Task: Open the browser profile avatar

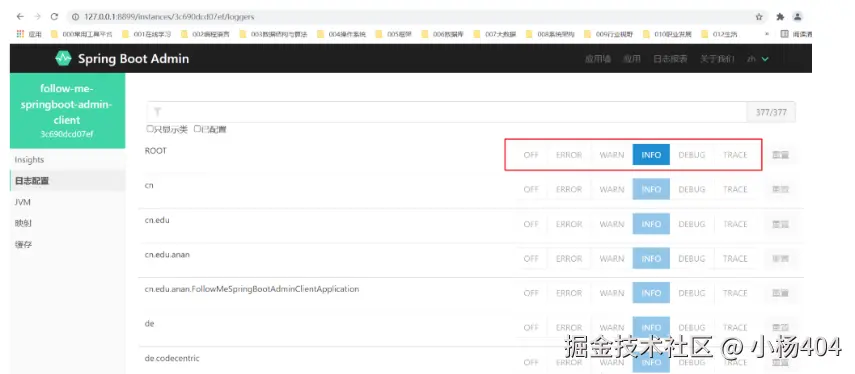Action: (798, 17)
